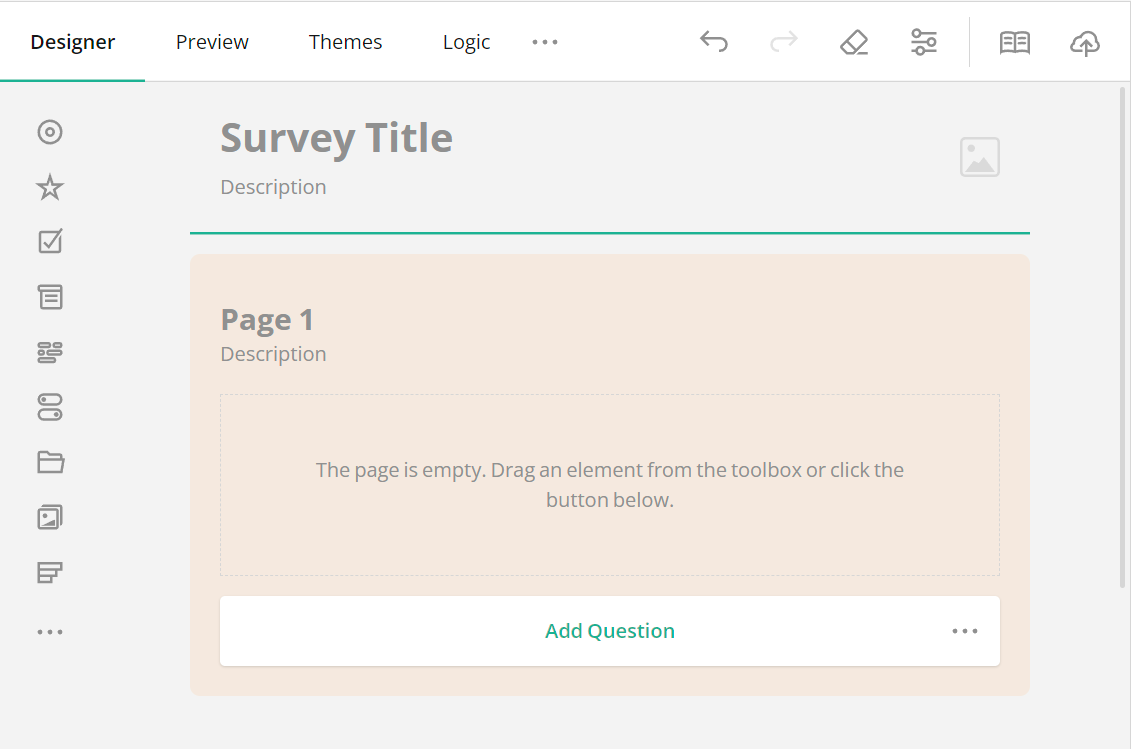
Task: Select the Image Picker toolbox icon
Action: tap(50, 517)
